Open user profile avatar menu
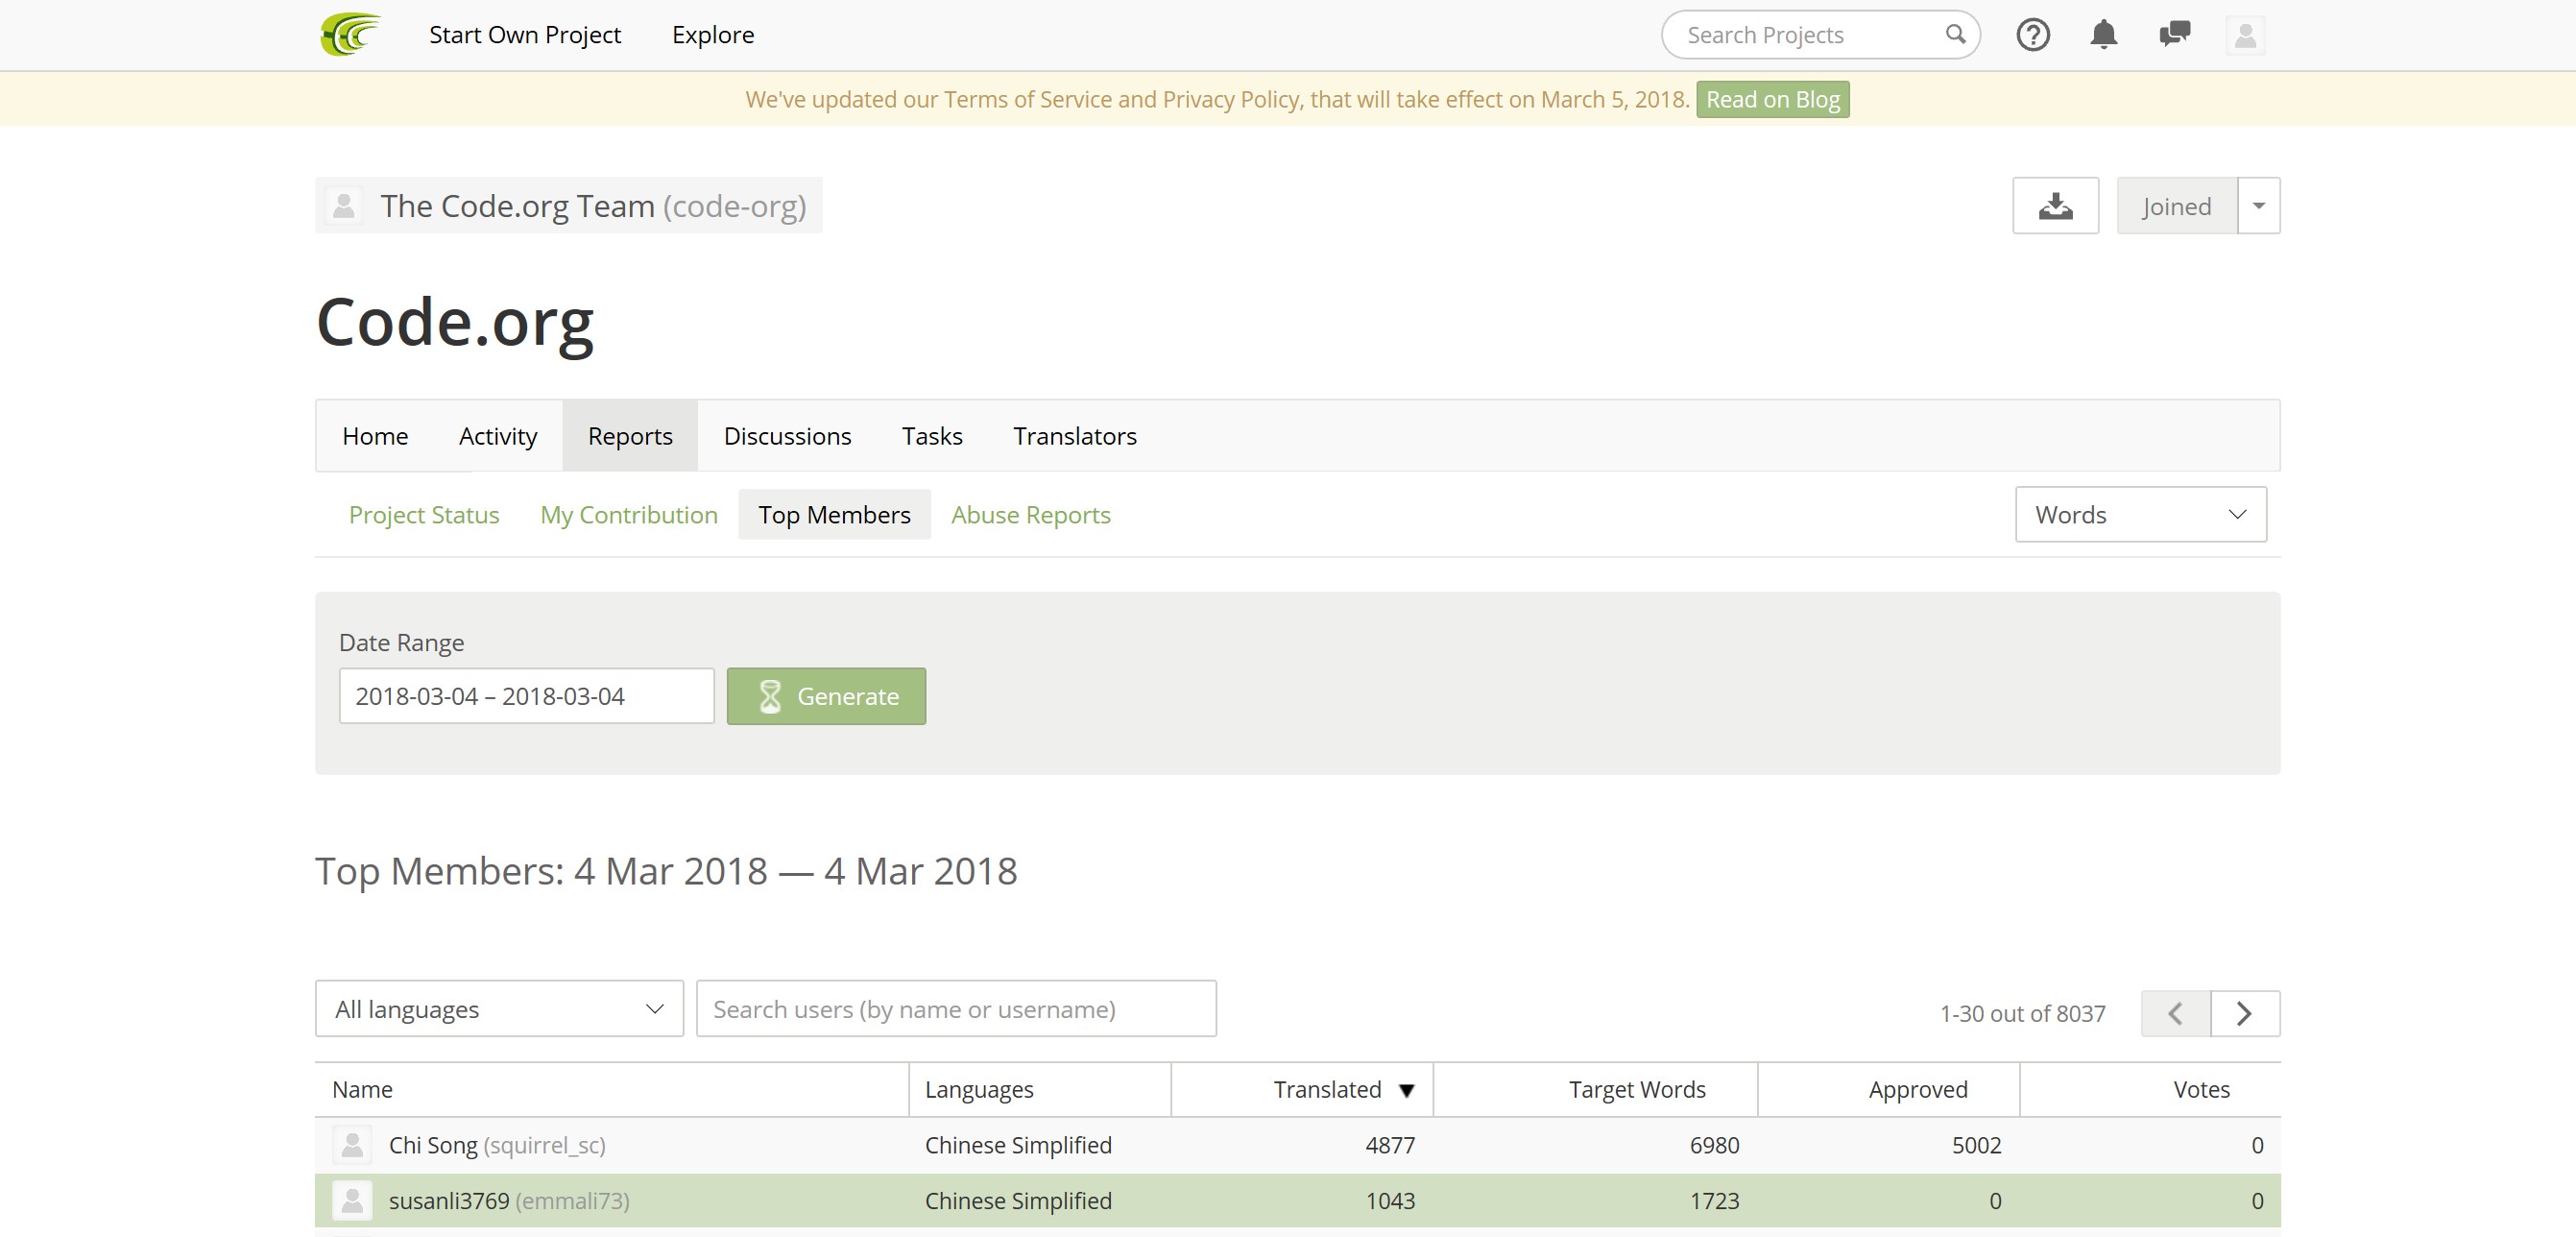Screen dimensions: 2576x1237 pos(2244,34)
